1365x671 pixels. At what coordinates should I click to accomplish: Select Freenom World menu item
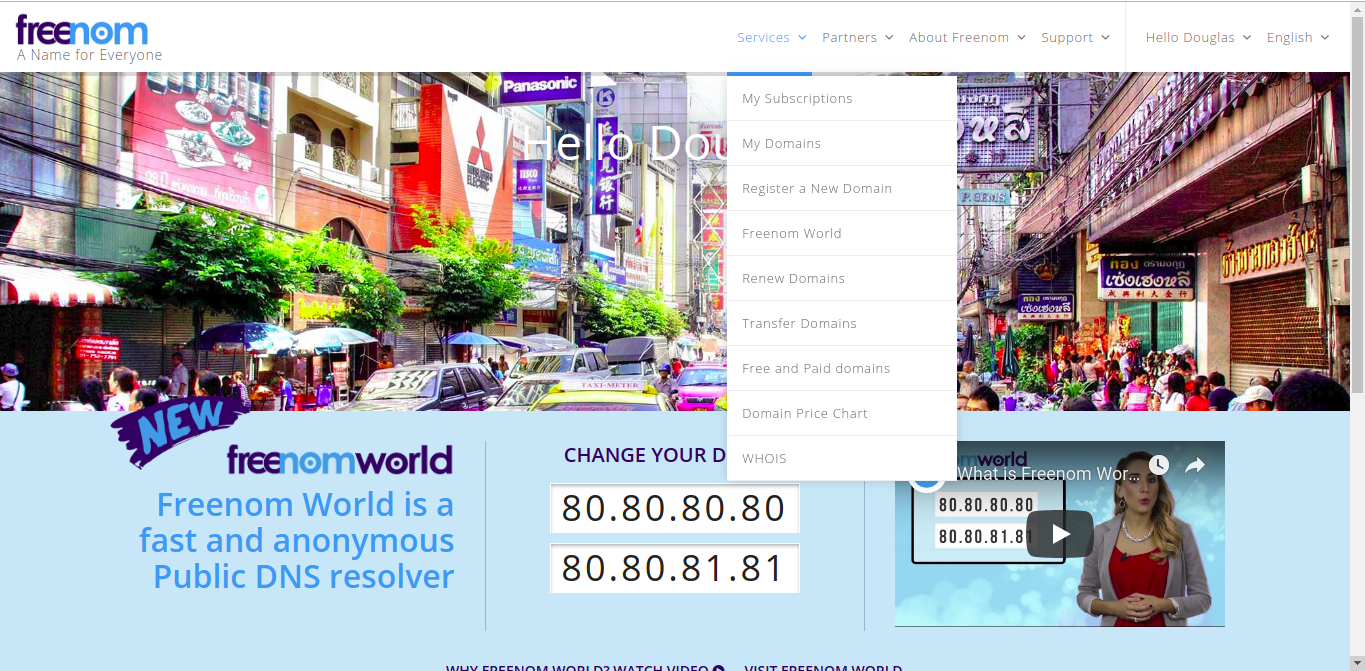point(842,233)
